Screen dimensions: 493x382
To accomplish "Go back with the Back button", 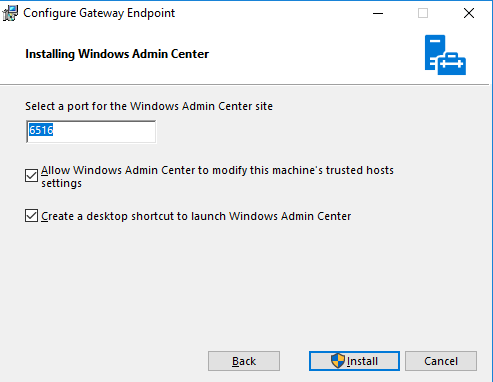I will [x=244, y=361].
